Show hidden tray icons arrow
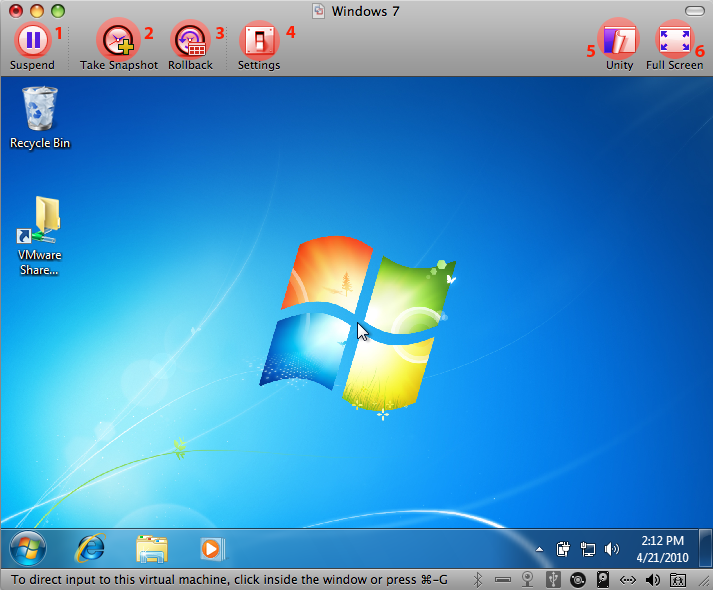Viewport: 713px width, 590px height. coord(539,550)
